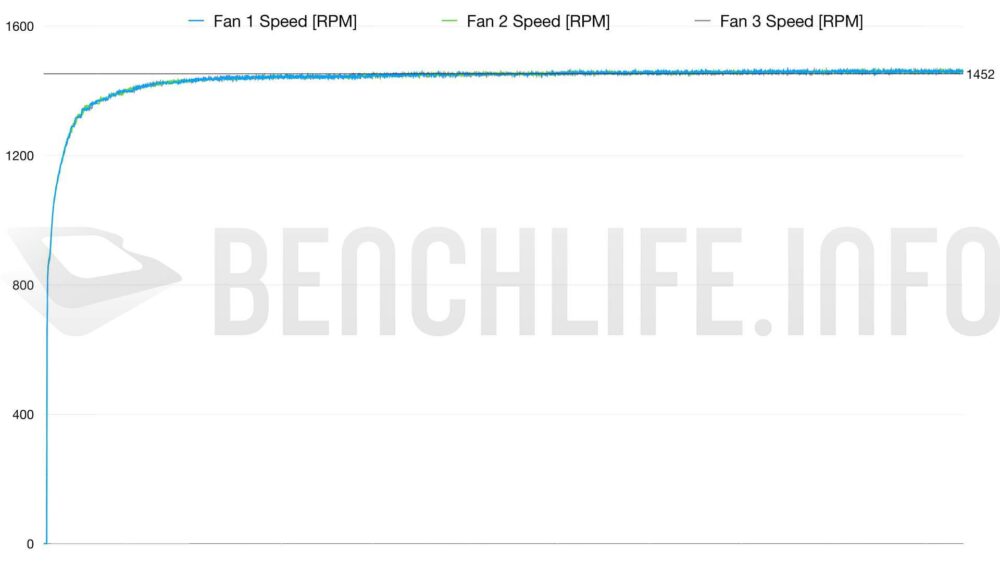The image size is (1000, 563).
Task: Click the gray Fan 3 legend color line
Action: [x=702, y=21]
